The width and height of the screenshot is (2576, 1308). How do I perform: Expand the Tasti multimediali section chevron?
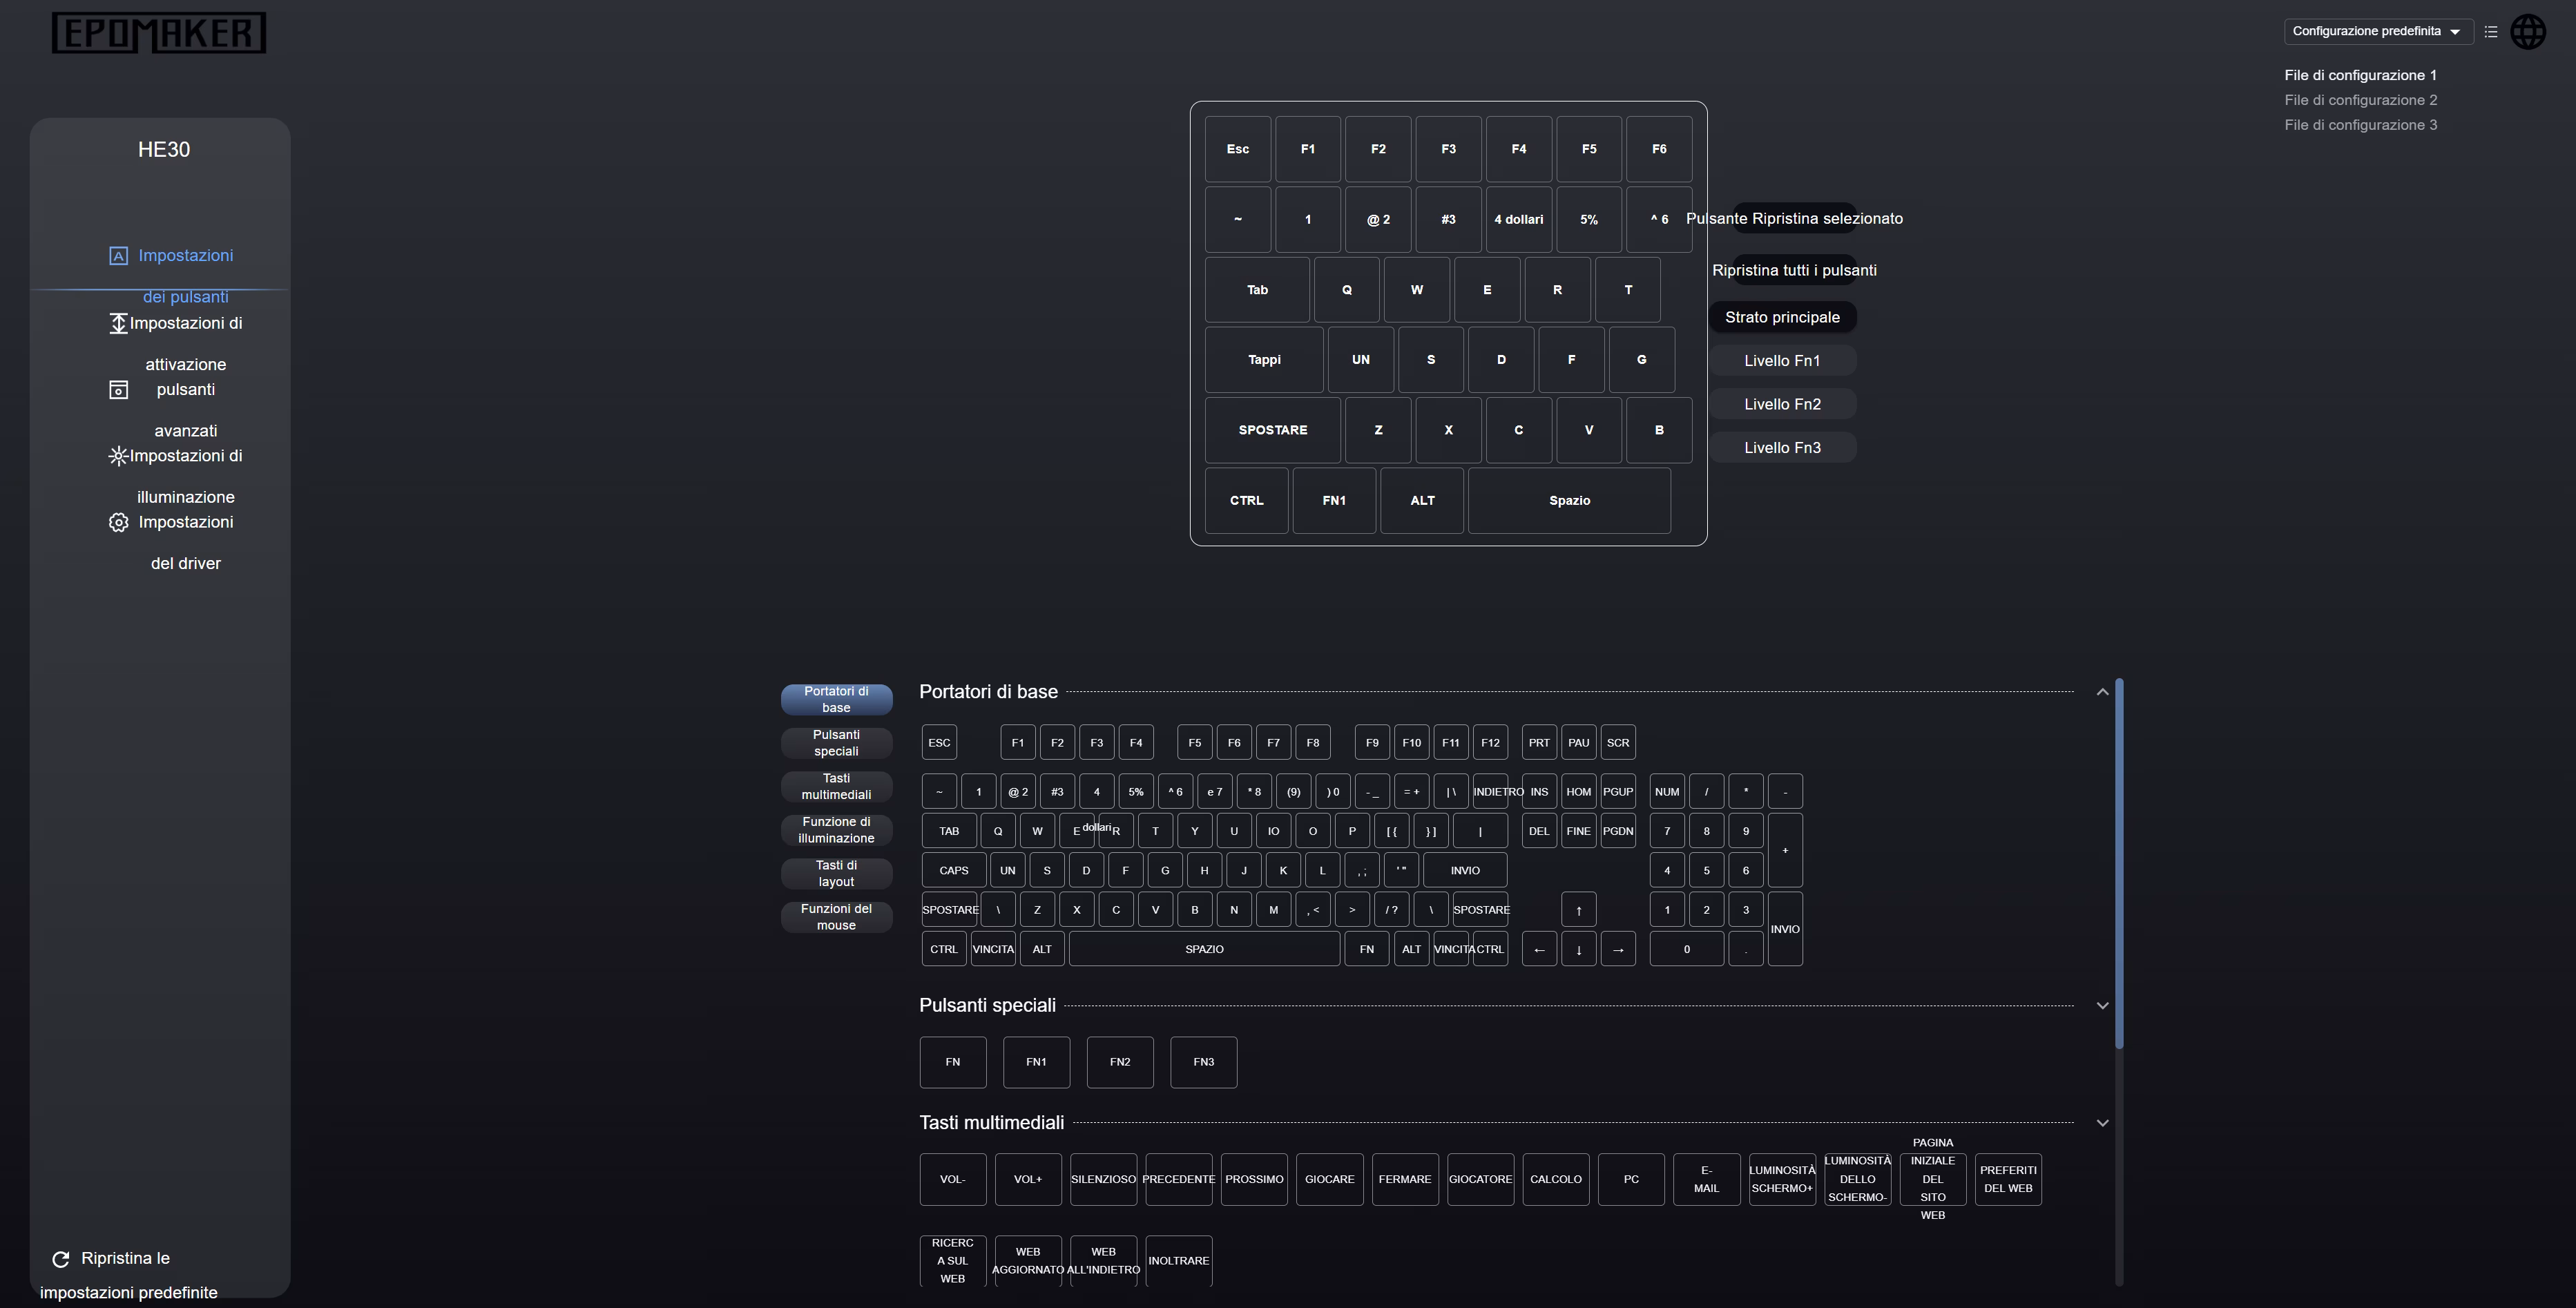2102,1123
